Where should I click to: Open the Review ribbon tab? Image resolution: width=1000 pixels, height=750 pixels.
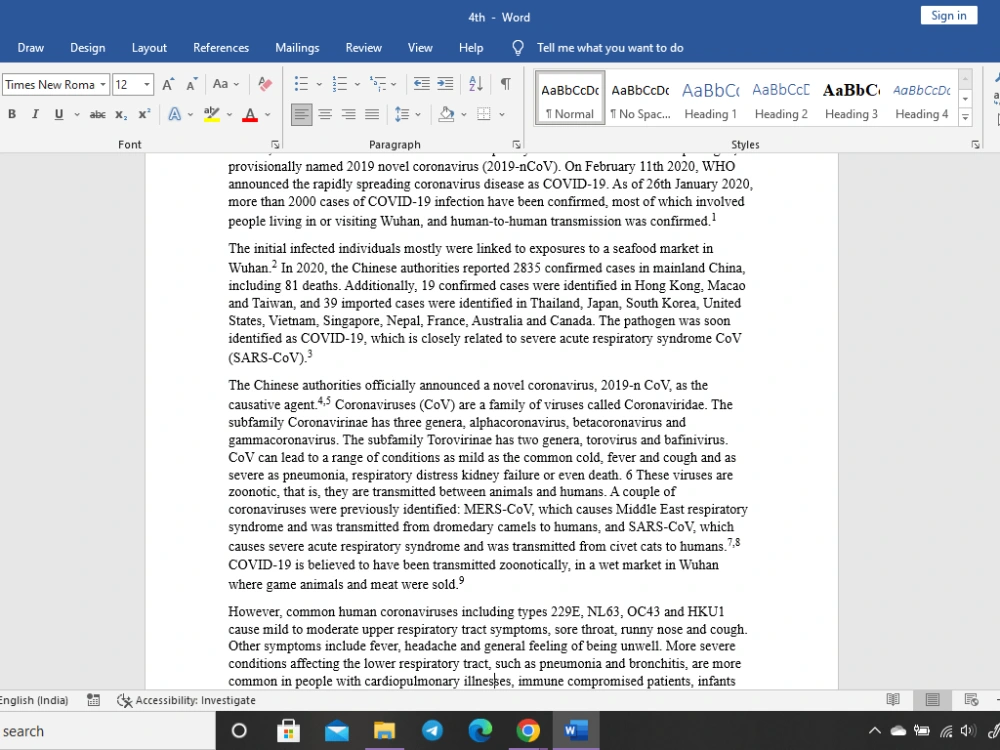(x=364, y=48)
